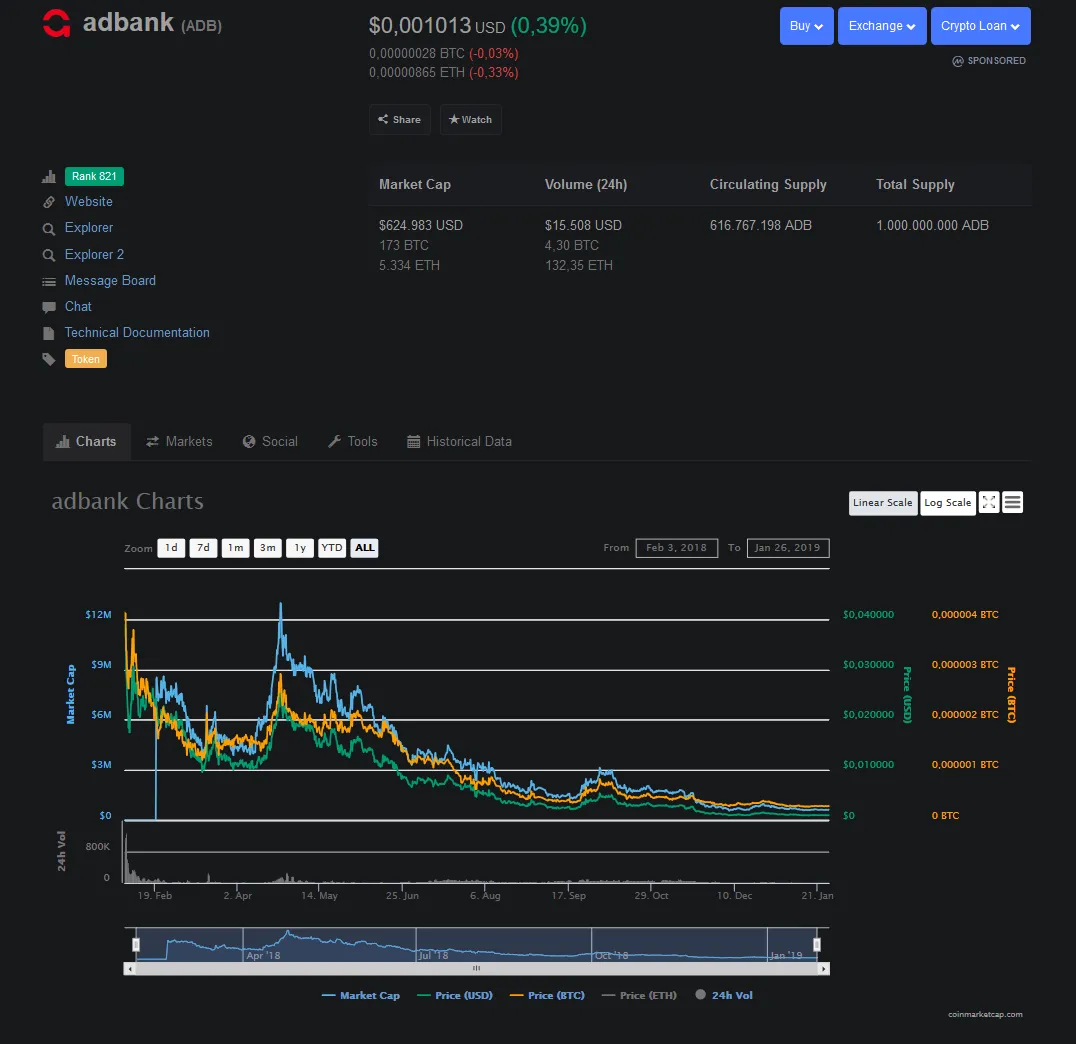Click the tag icon beside Token
Image resolution: width=1076 pixels, height=1044 pixels.
click(x=49, y=359)
